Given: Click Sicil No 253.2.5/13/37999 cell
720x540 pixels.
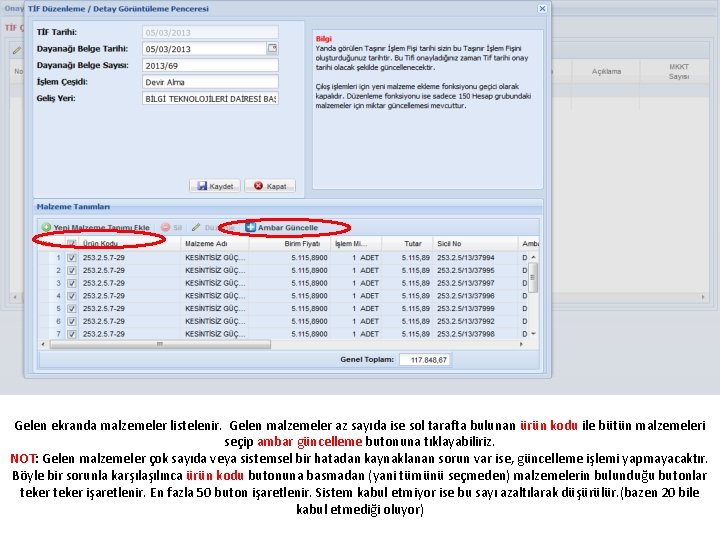Looking at the screenshot, I should pyautogui.click(x=476, y=309).
